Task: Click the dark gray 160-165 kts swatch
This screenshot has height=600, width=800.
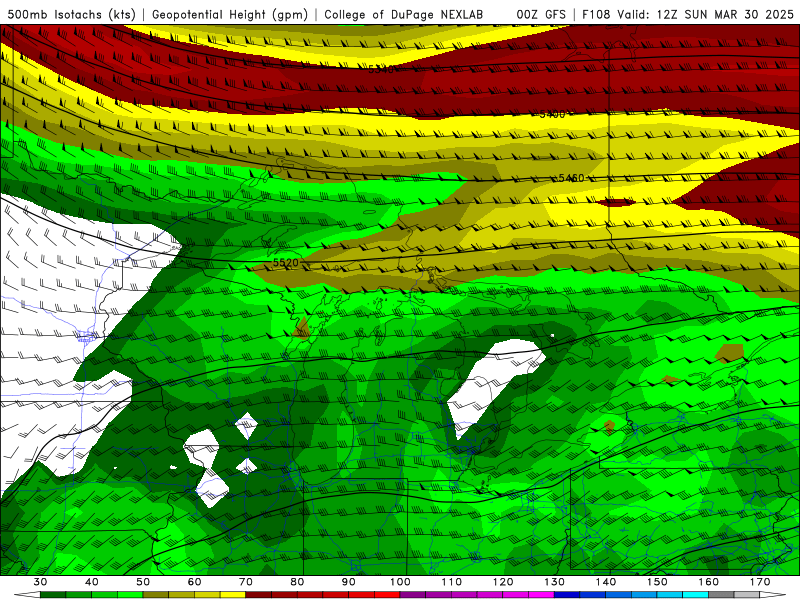Action: 721,595
